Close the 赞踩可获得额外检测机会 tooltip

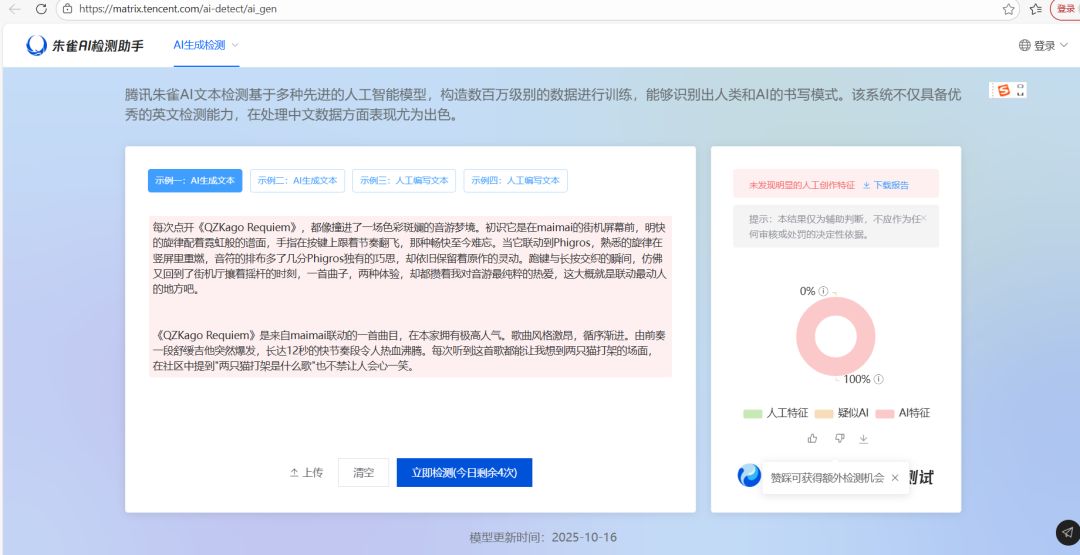(x=895, y=478)
